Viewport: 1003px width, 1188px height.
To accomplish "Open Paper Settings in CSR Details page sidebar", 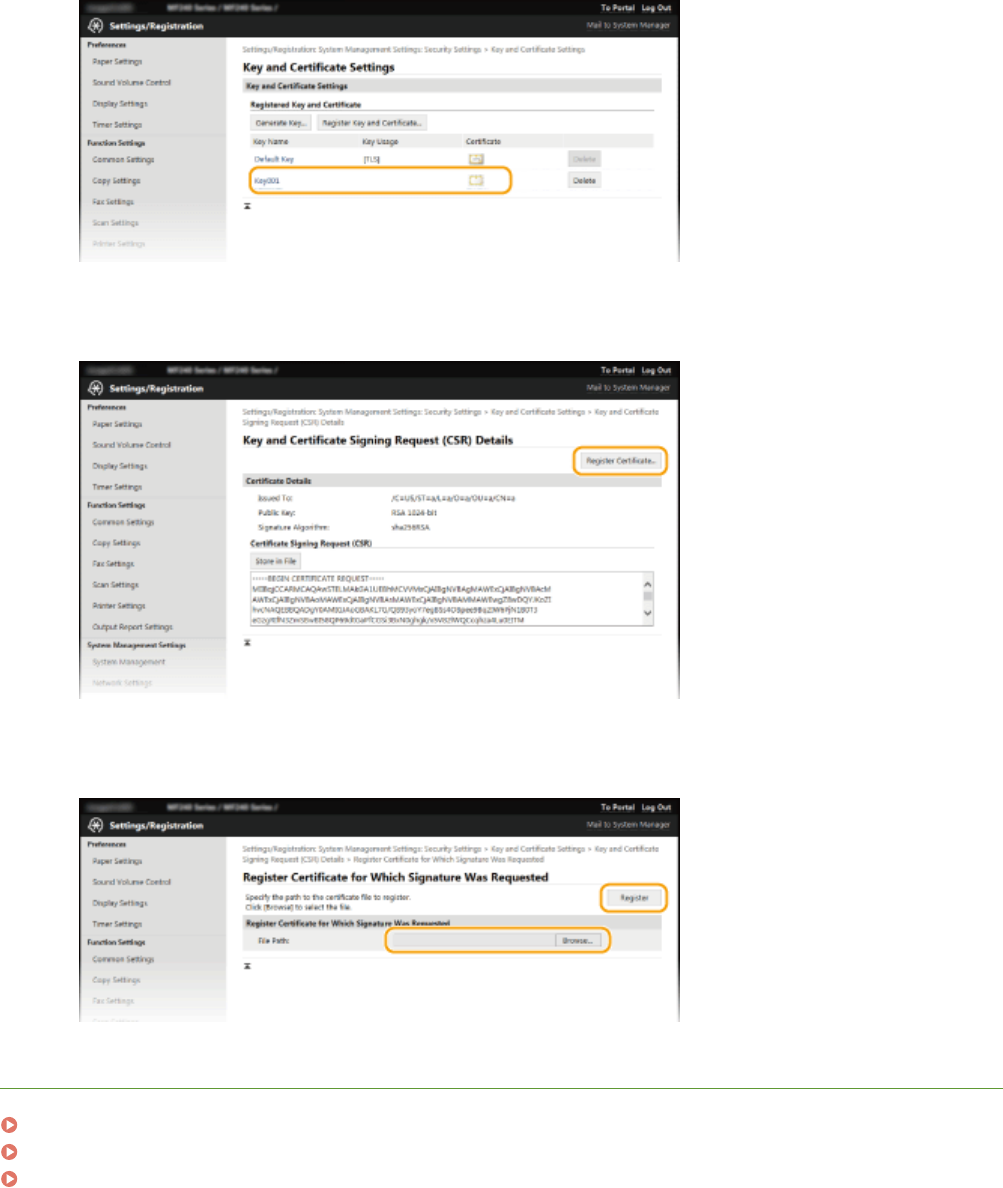I will [x=117, y=424].
